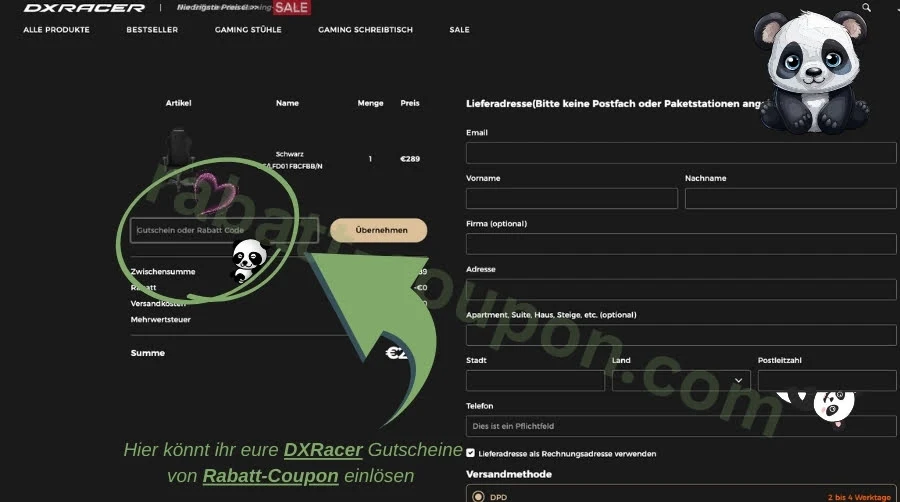This screenshot has width=900, height=502.
Task: Click the Artikel column header
Action: [x=179, y=103]
